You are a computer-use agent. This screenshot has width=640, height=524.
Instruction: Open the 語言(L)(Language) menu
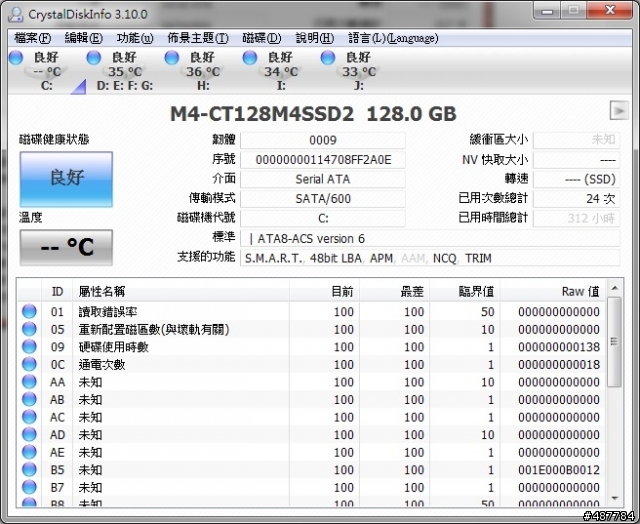click(393, 38)
